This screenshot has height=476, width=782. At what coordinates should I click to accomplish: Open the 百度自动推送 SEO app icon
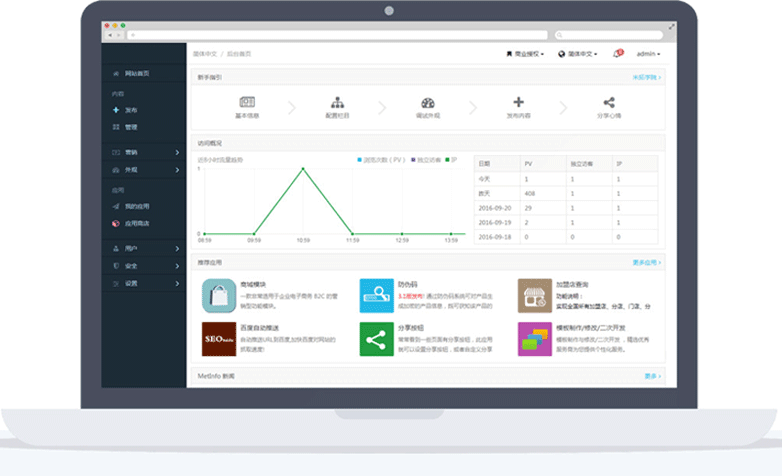click(x=219, y=339)
